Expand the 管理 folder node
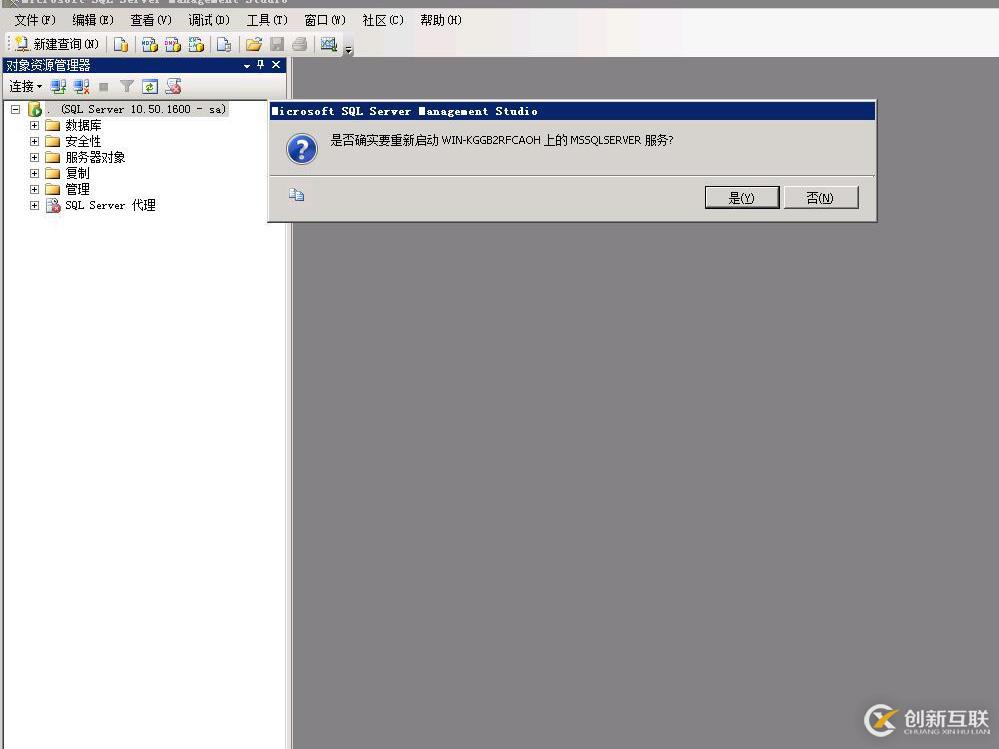This screenshot has height=749, width=999. 33,189
